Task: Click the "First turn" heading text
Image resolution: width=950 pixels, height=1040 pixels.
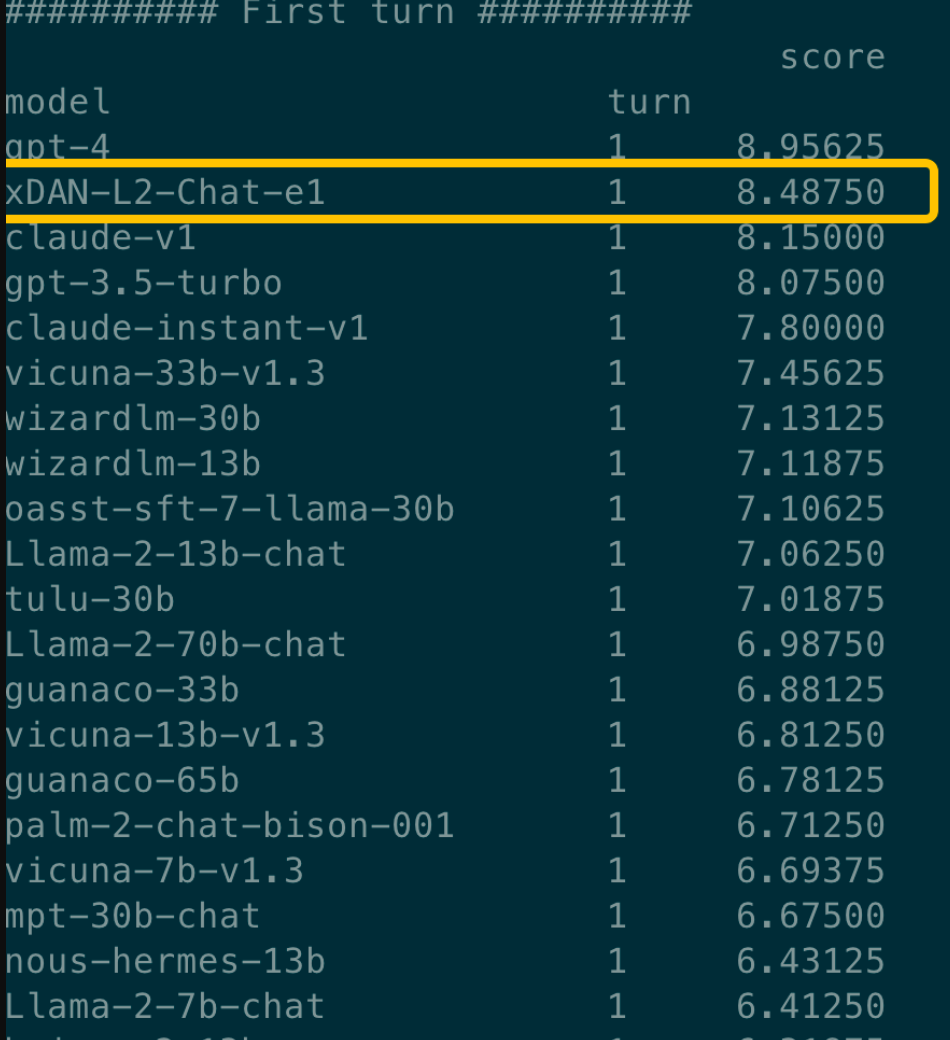Action: [x=347, y=13]
